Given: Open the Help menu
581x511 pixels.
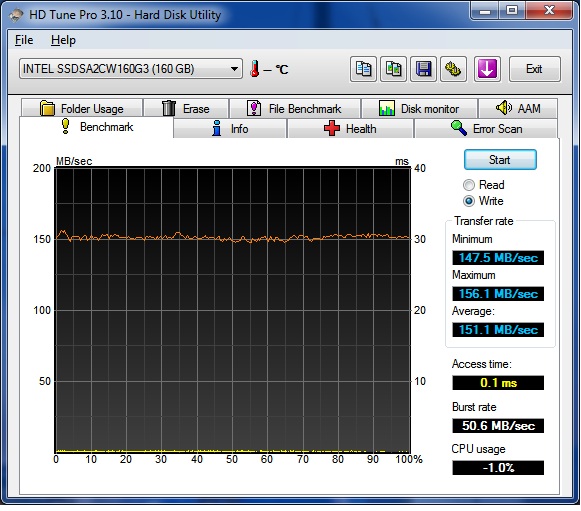Looking at the screenshot, I should (x=63, y=40).
